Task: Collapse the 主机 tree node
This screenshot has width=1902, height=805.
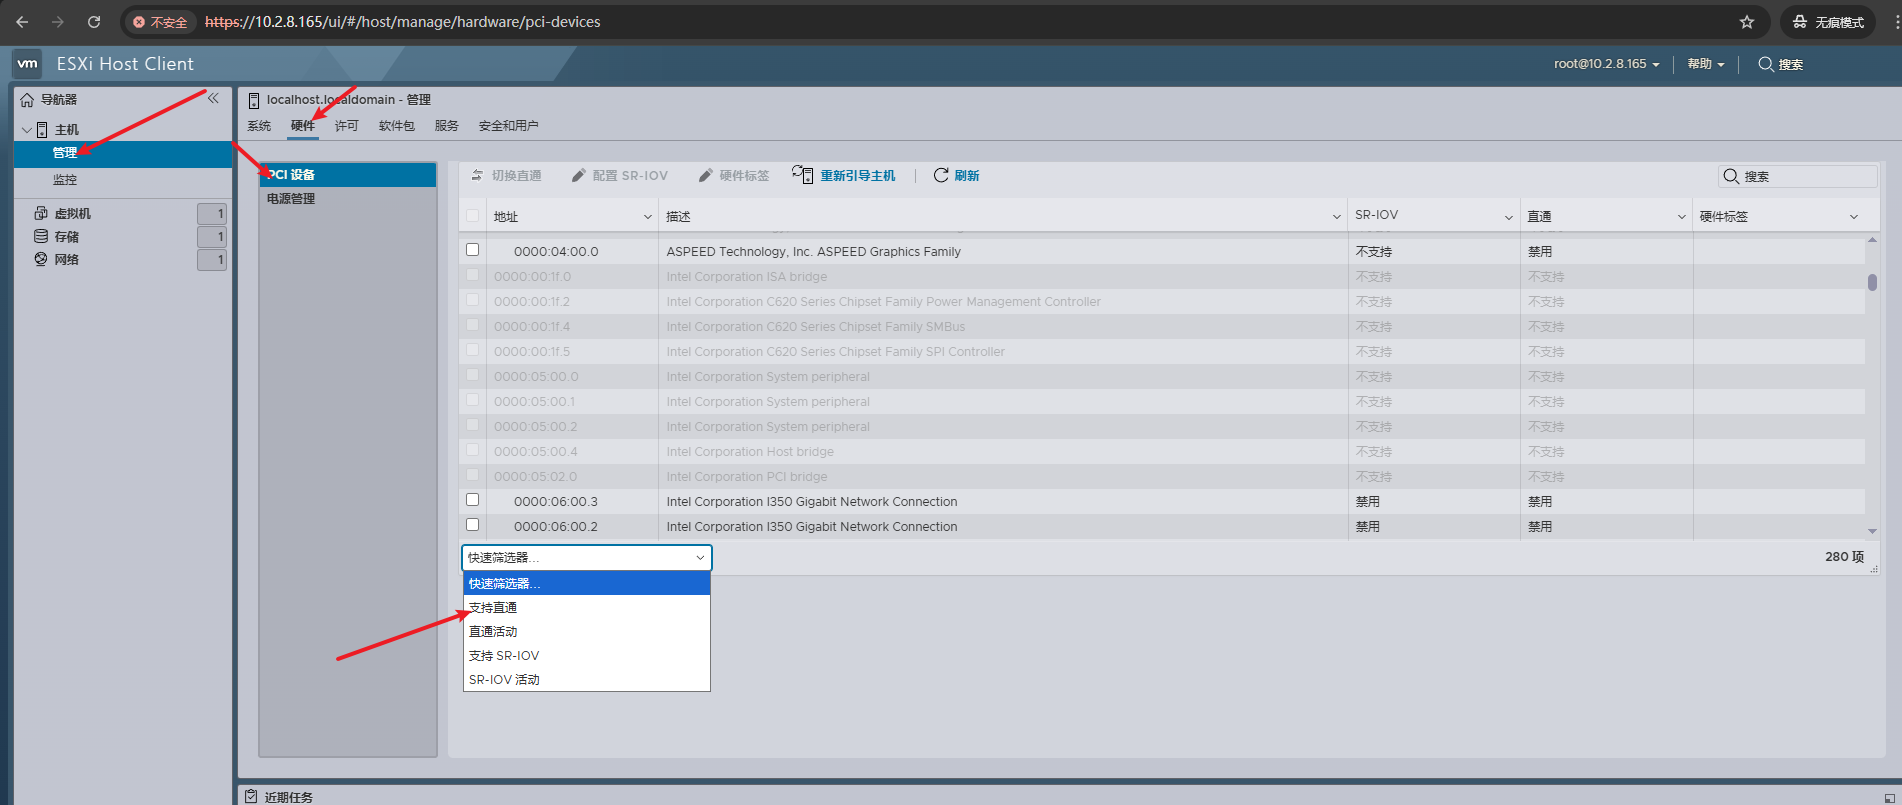Action: (x=26, y=130)
